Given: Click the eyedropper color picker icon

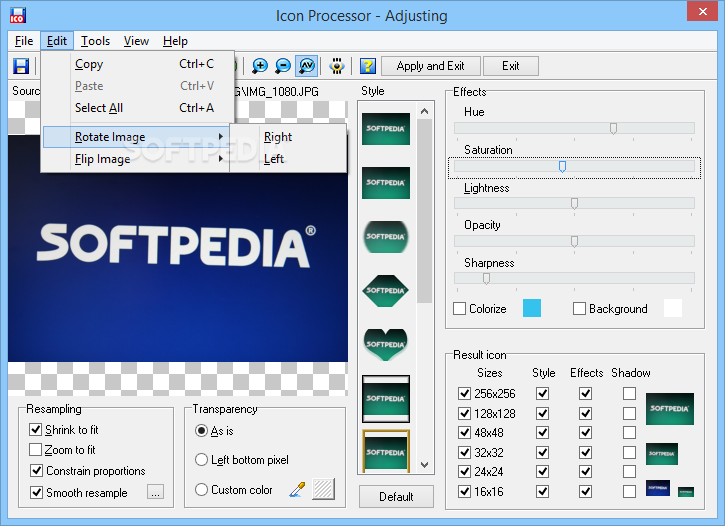Looking at the screenshot, I should pyautogui.click(x=297, y=489).
